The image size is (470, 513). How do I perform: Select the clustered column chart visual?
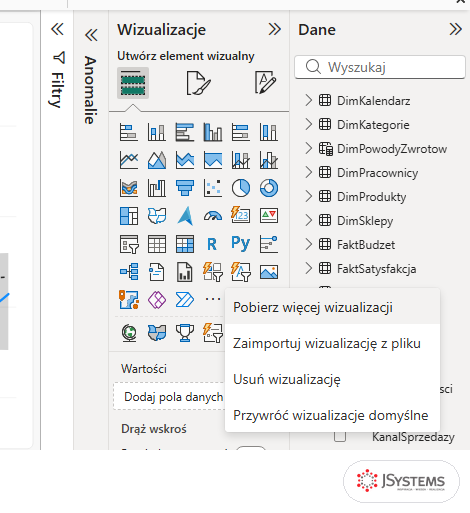tap(213, 132)
